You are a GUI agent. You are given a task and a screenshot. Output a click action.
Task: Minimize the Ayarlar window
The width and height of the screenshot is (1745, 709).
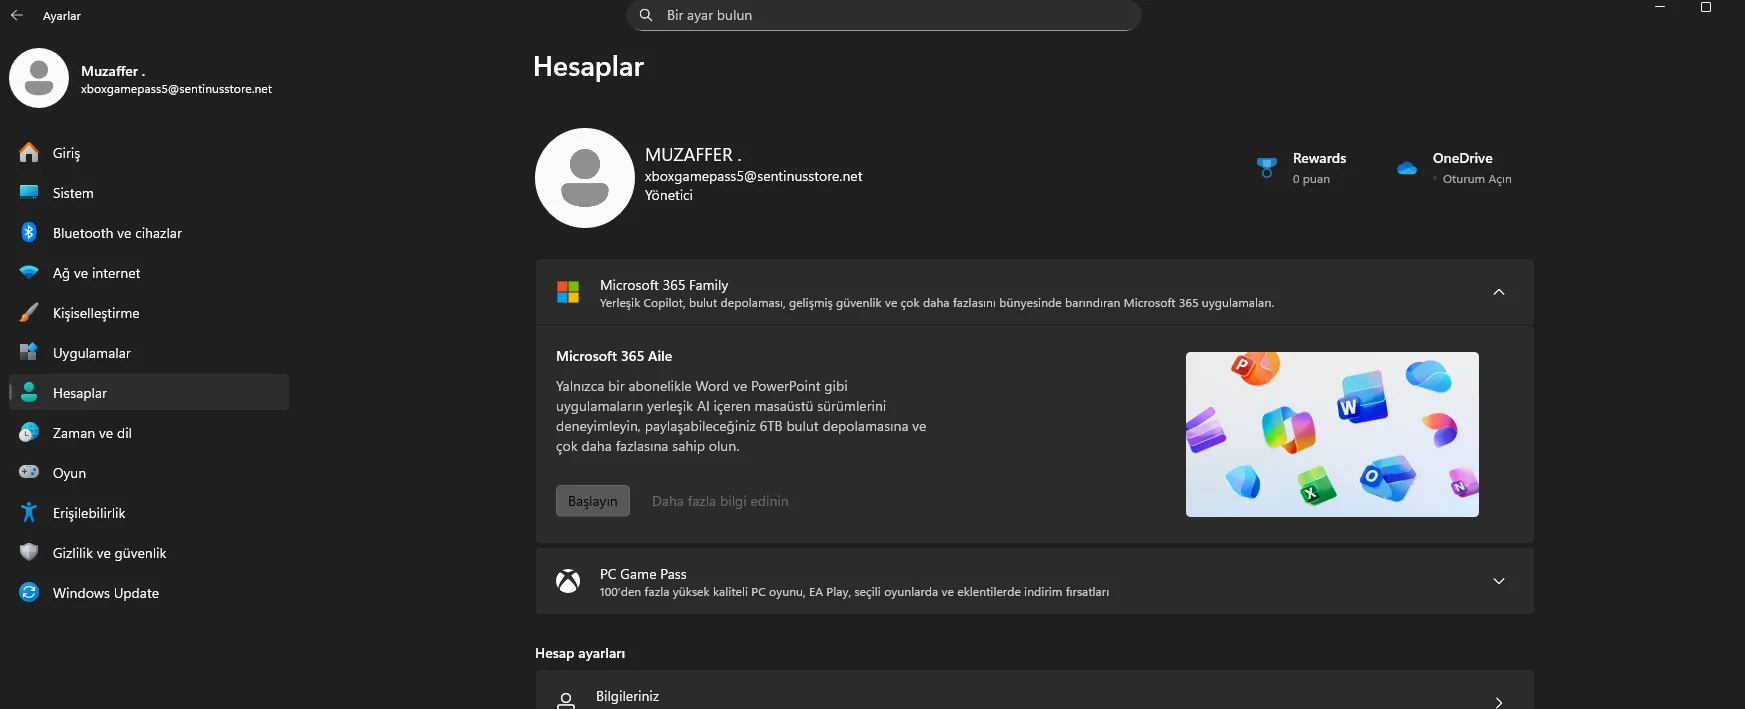[x=1660, y=7]
